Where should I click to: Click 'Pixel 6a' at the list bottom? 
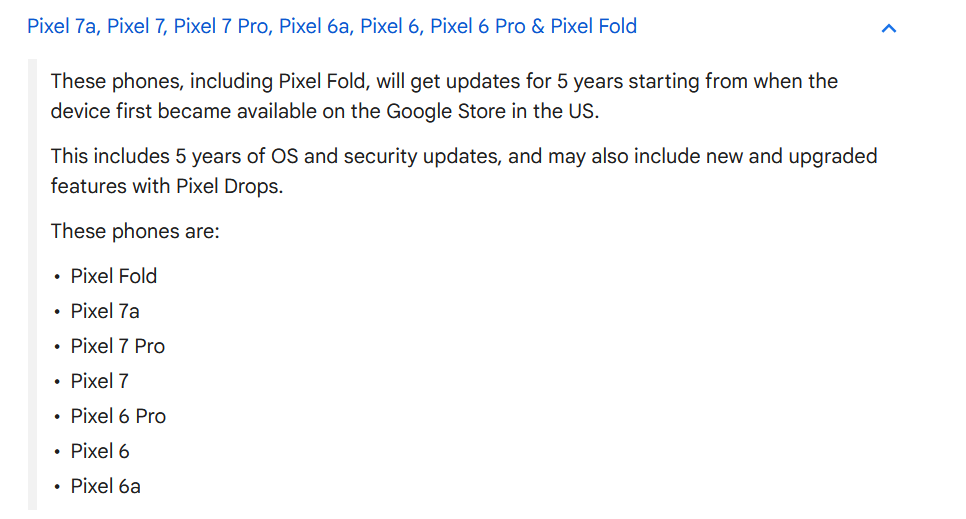(105, 486)
